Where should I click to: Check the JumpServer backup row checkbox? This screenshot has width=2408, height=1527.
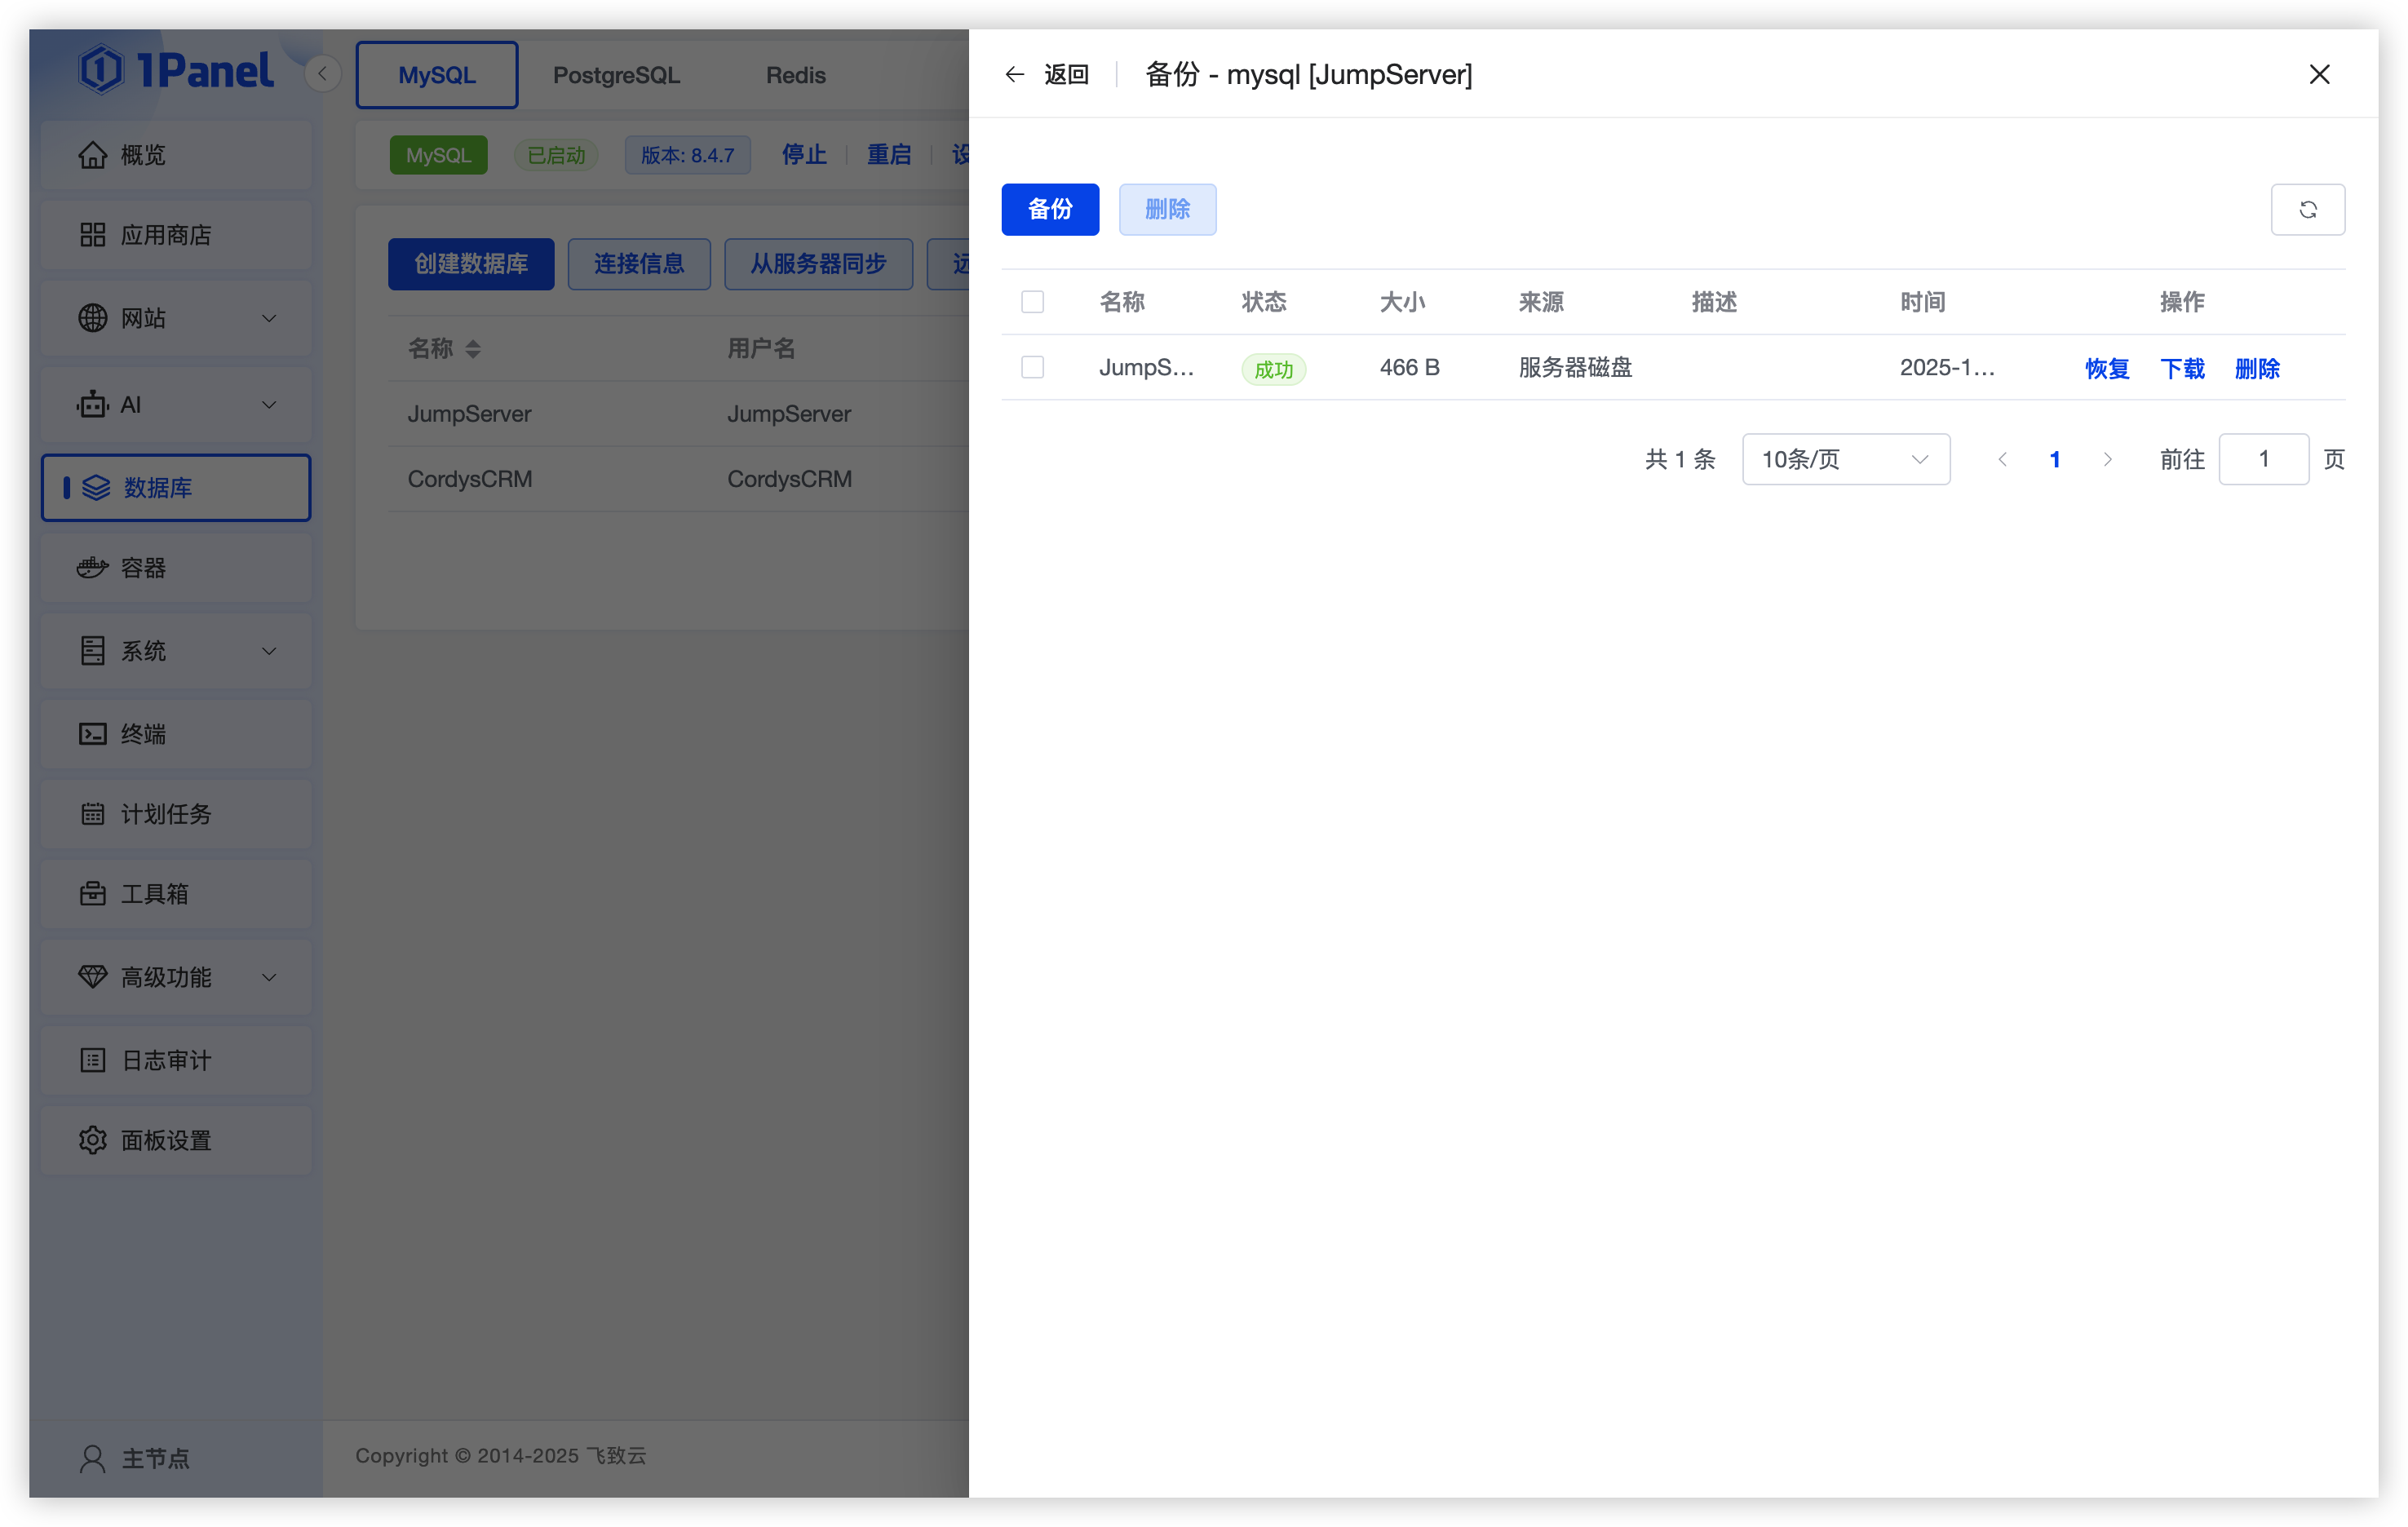(1032, 368)
